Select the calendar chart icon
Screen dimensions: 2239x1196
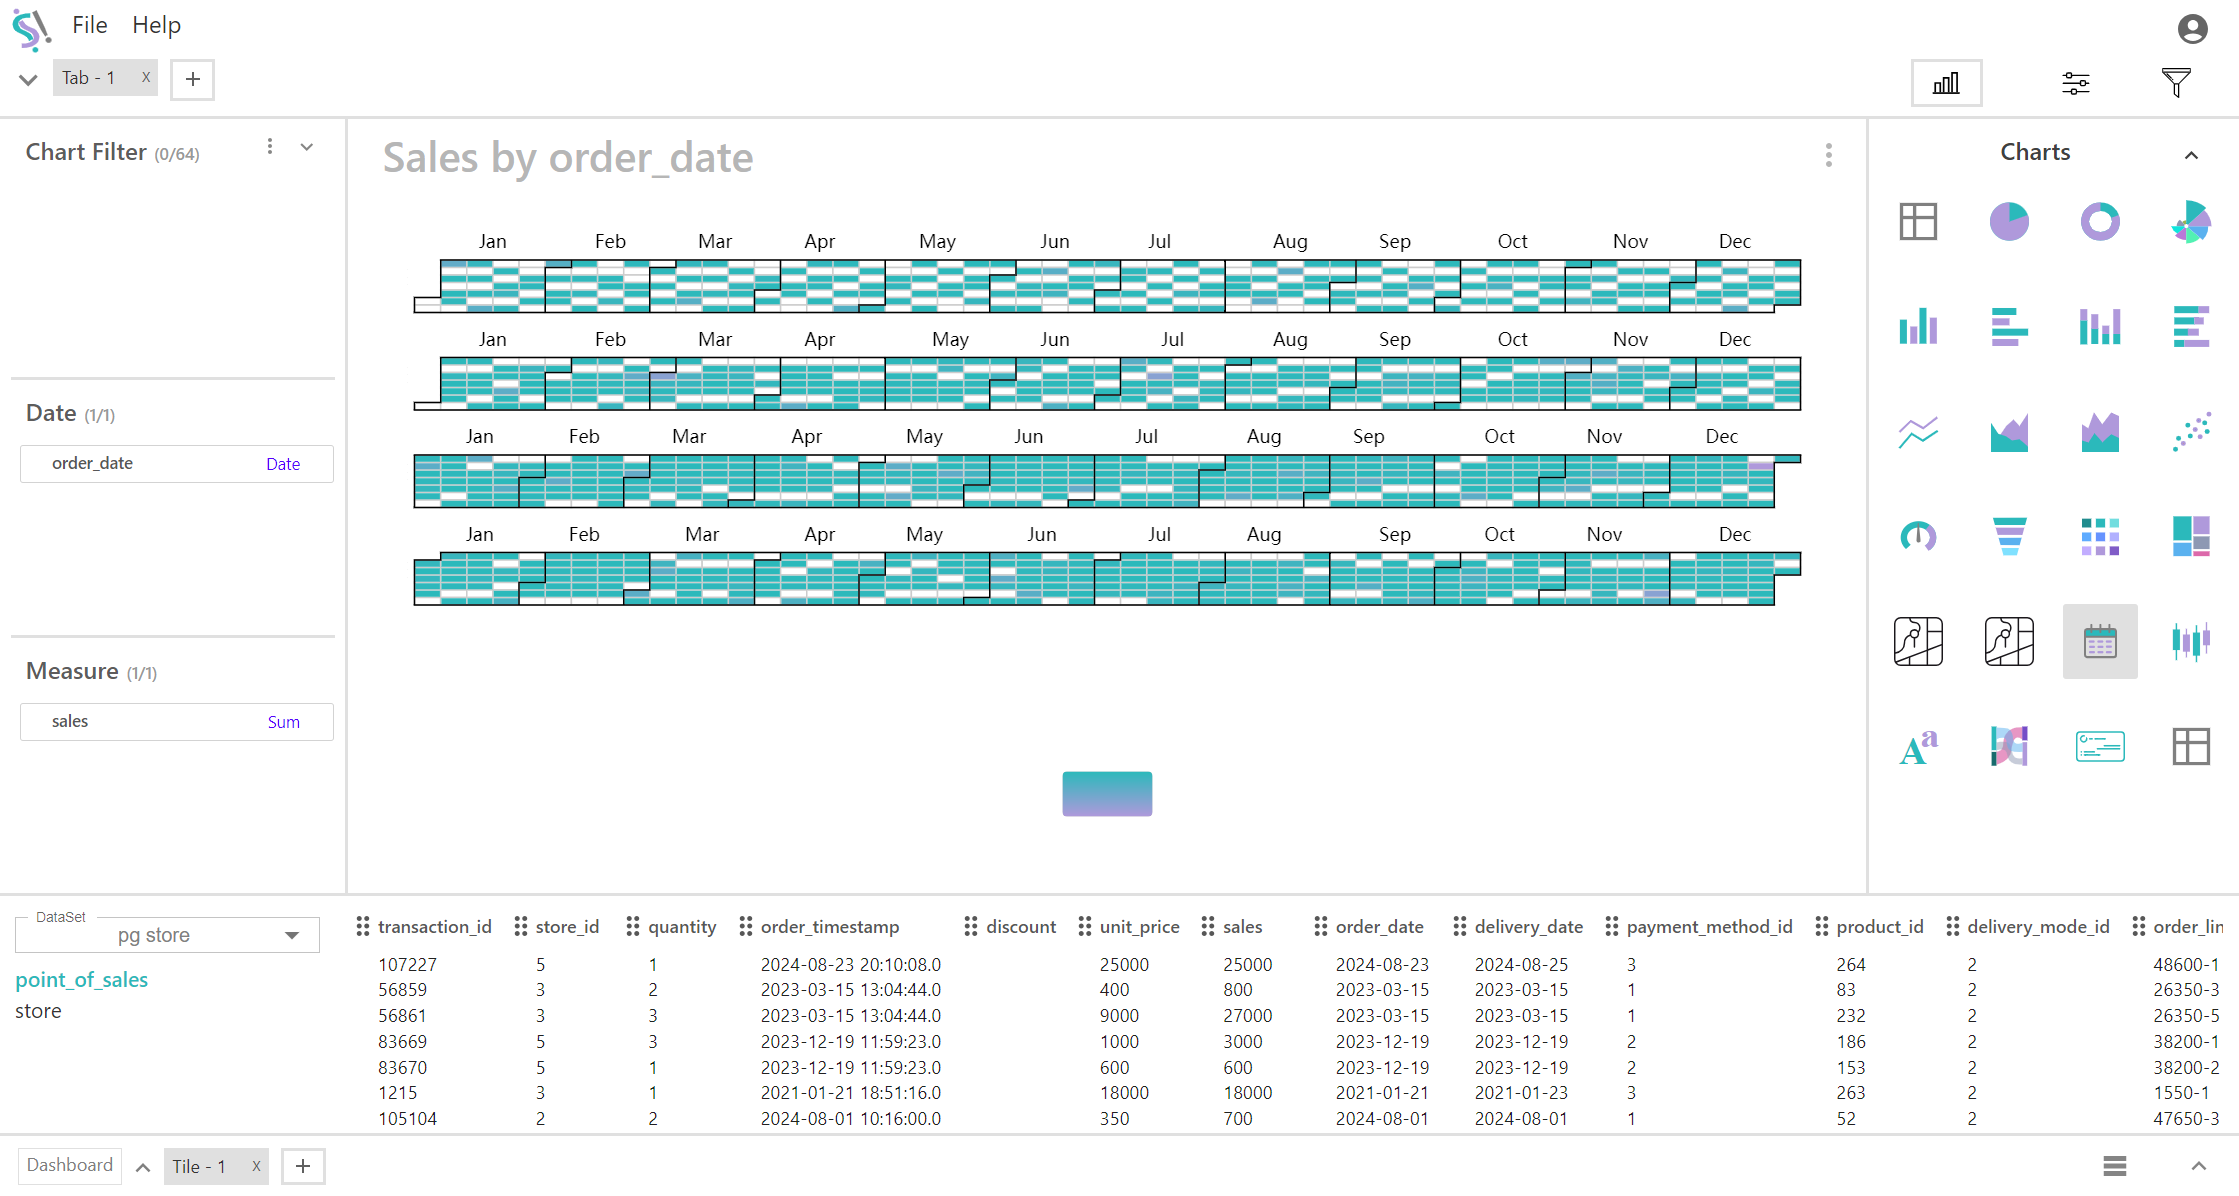coord(2100,641)
